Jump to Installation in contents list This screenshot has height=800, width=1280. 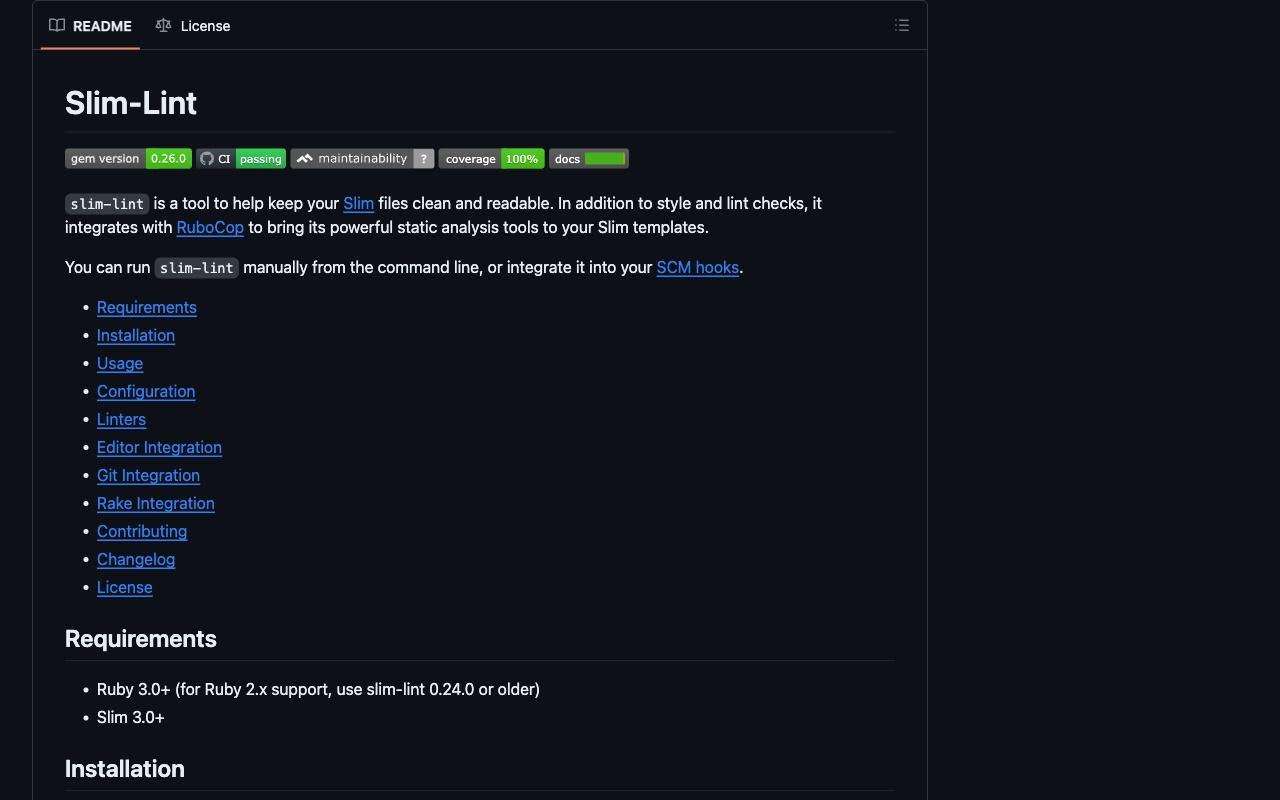136,335
